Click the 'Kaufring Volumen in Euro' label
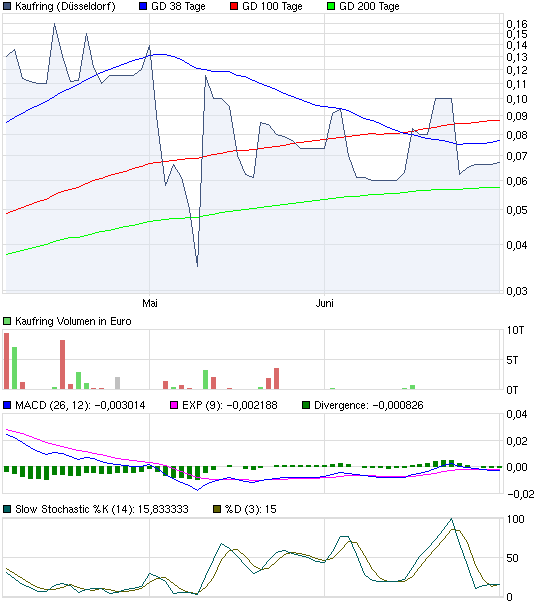 pyautogui.click(x=73, y=321)
